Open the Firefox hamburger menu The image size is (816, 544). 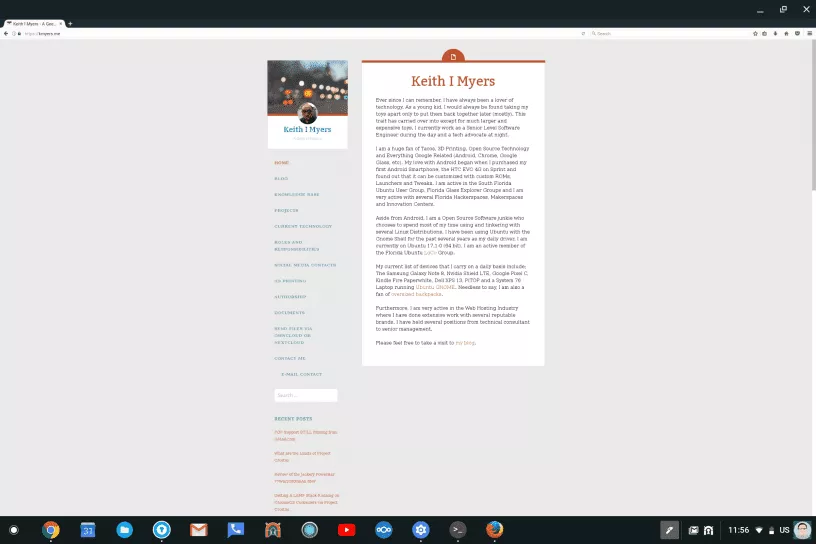coord(808,33)
